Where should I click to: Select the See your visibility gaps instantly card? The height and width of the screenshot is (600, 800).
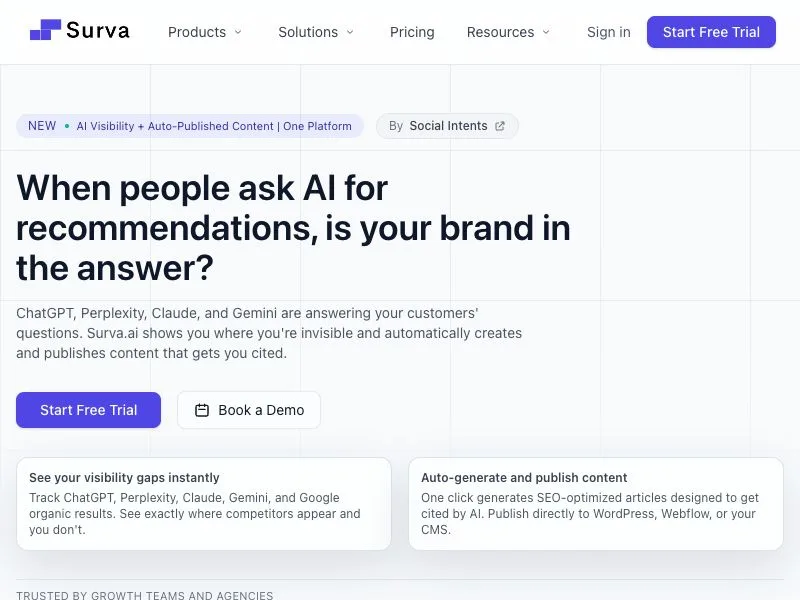(x=204, y=504)
